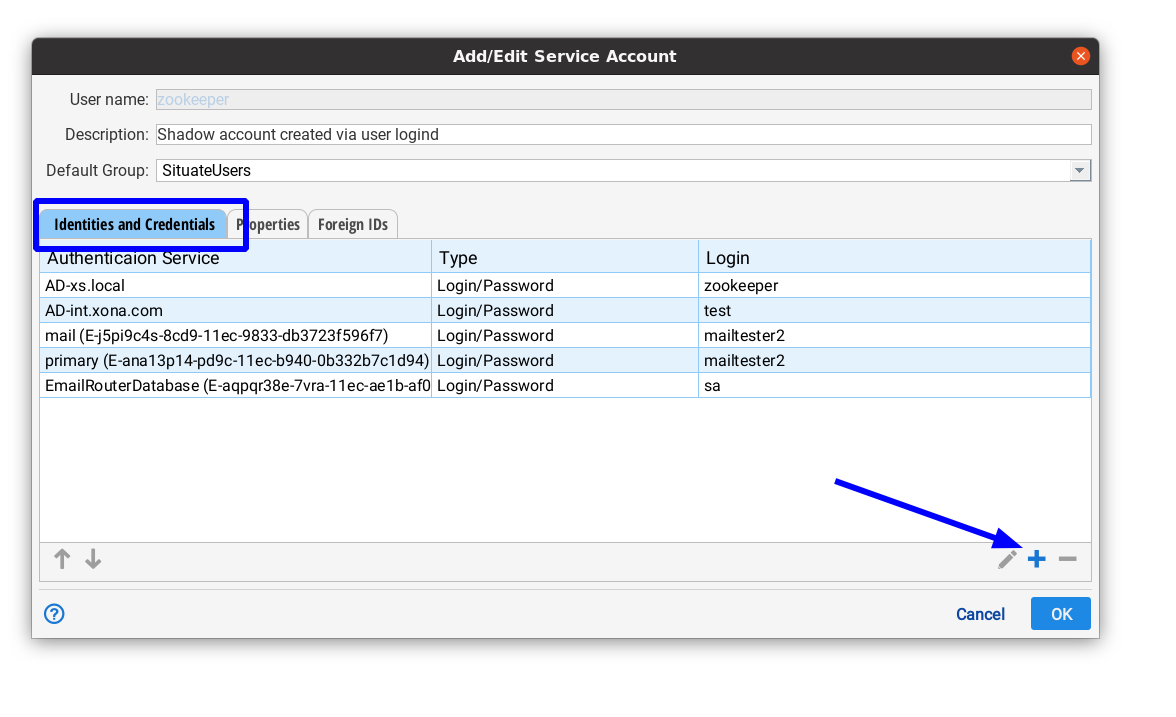Click the Type column header
Viewport: 1176px width, 717px height.
[565, 258]
